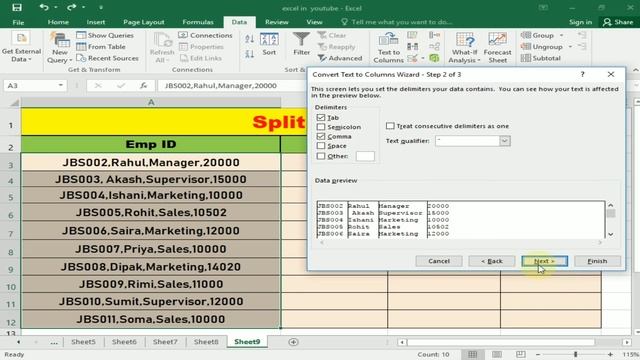Click data preview scroll down arrow

[611, 234]
